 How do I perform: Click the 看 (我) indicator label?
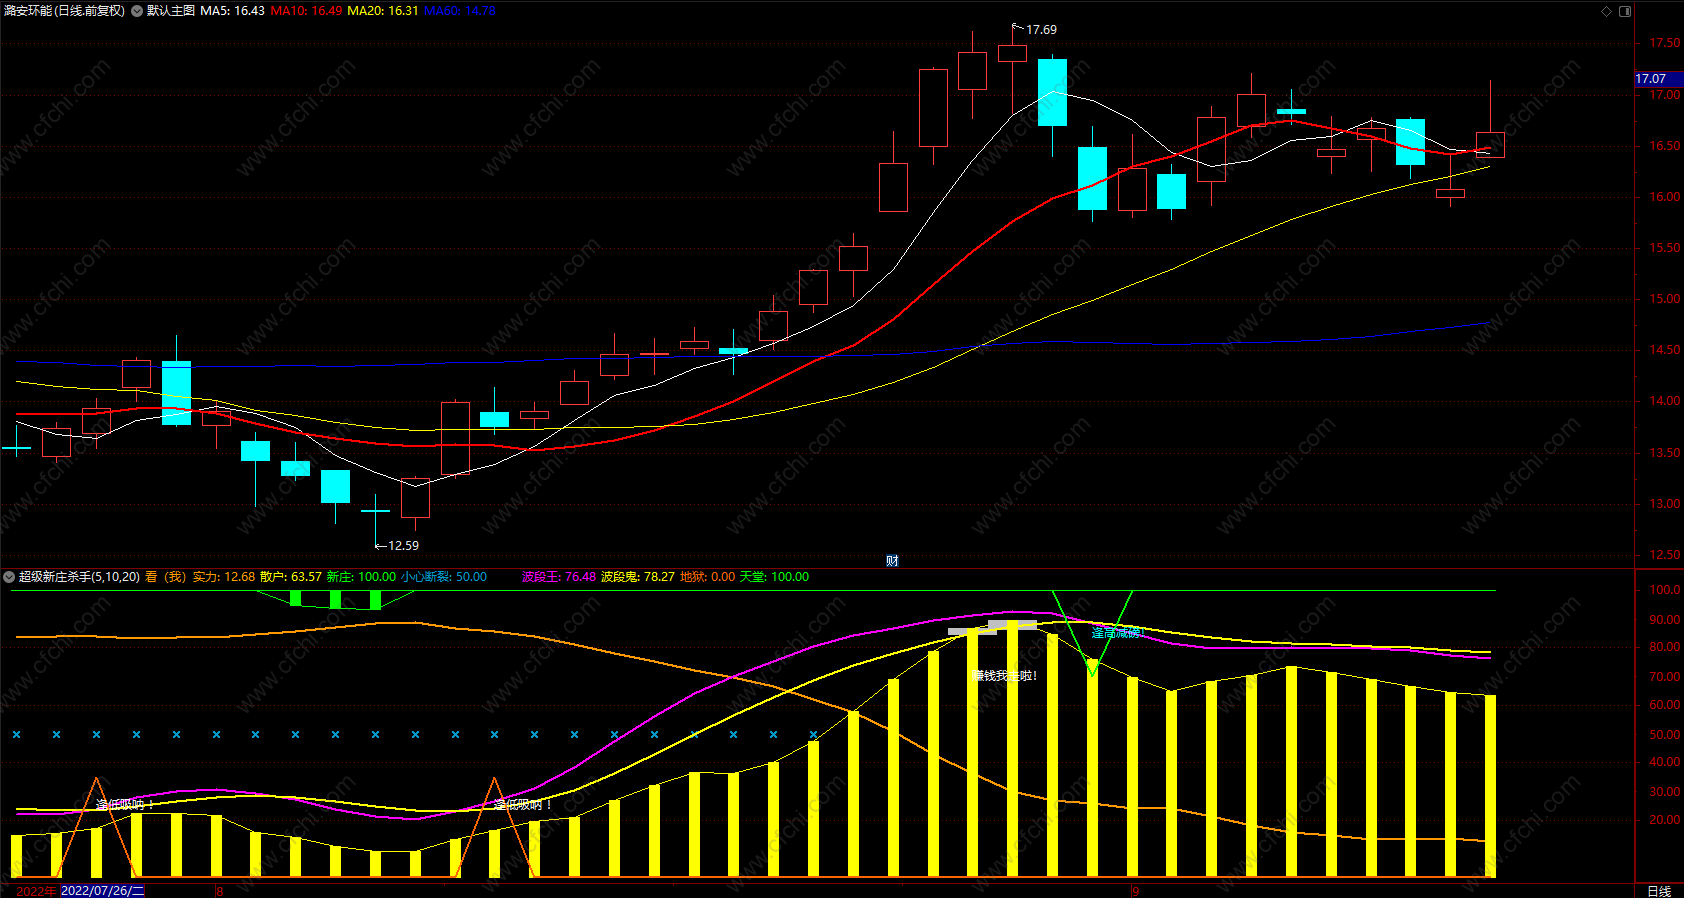coord(166,577)
